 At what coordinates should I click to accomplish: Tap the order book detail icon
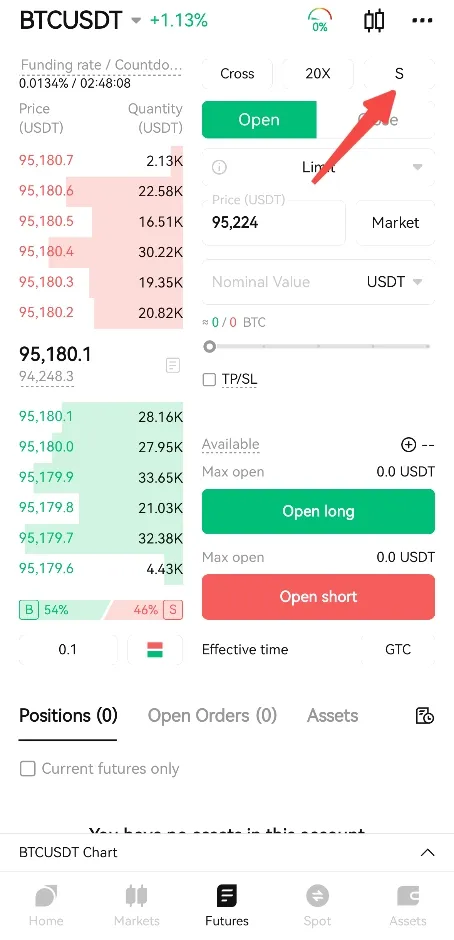click(x=173, y=365)
